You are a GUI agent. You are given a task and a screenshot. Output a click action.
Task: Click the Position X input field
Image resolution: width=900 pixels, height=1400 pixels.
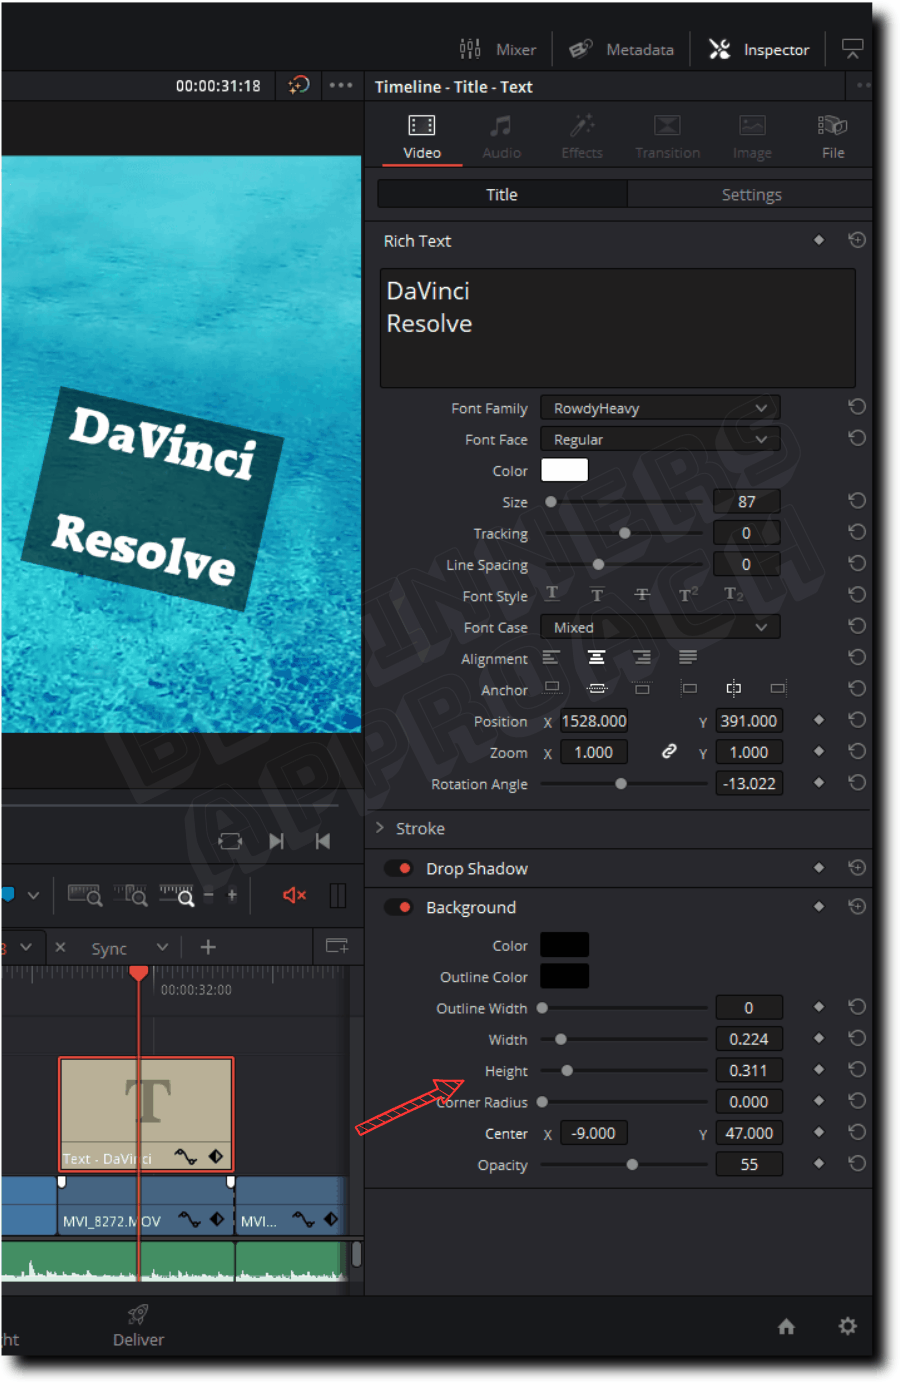point(594,720)
